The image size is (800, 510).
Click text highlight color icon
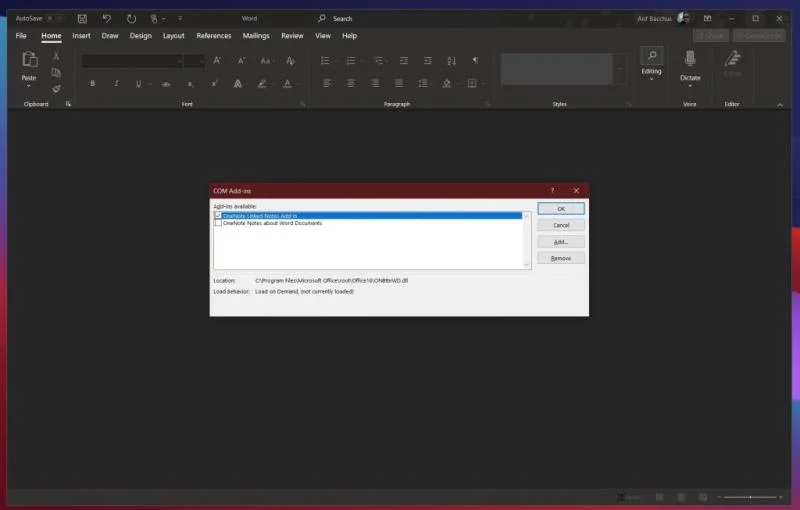coord(262,84)
